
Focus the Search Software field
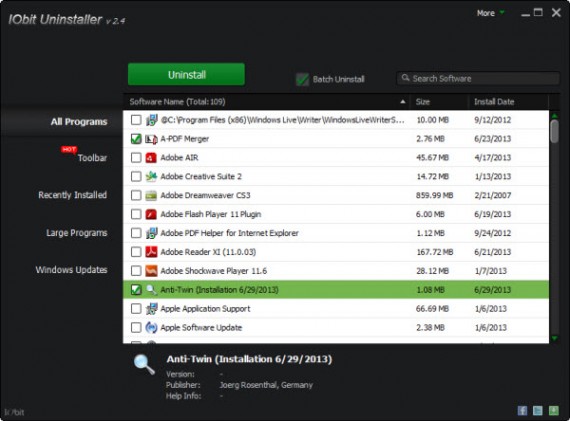pos(478,79)
